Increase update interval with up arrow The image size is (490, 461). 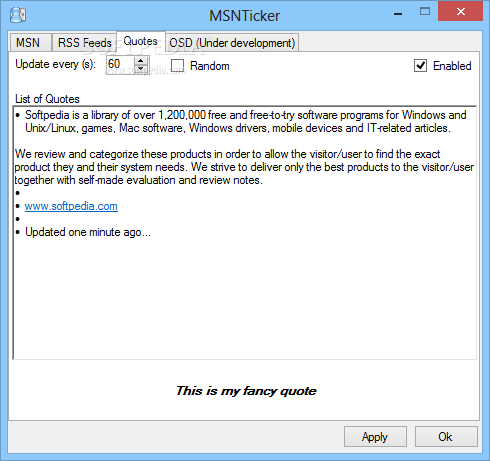point(141,60)
